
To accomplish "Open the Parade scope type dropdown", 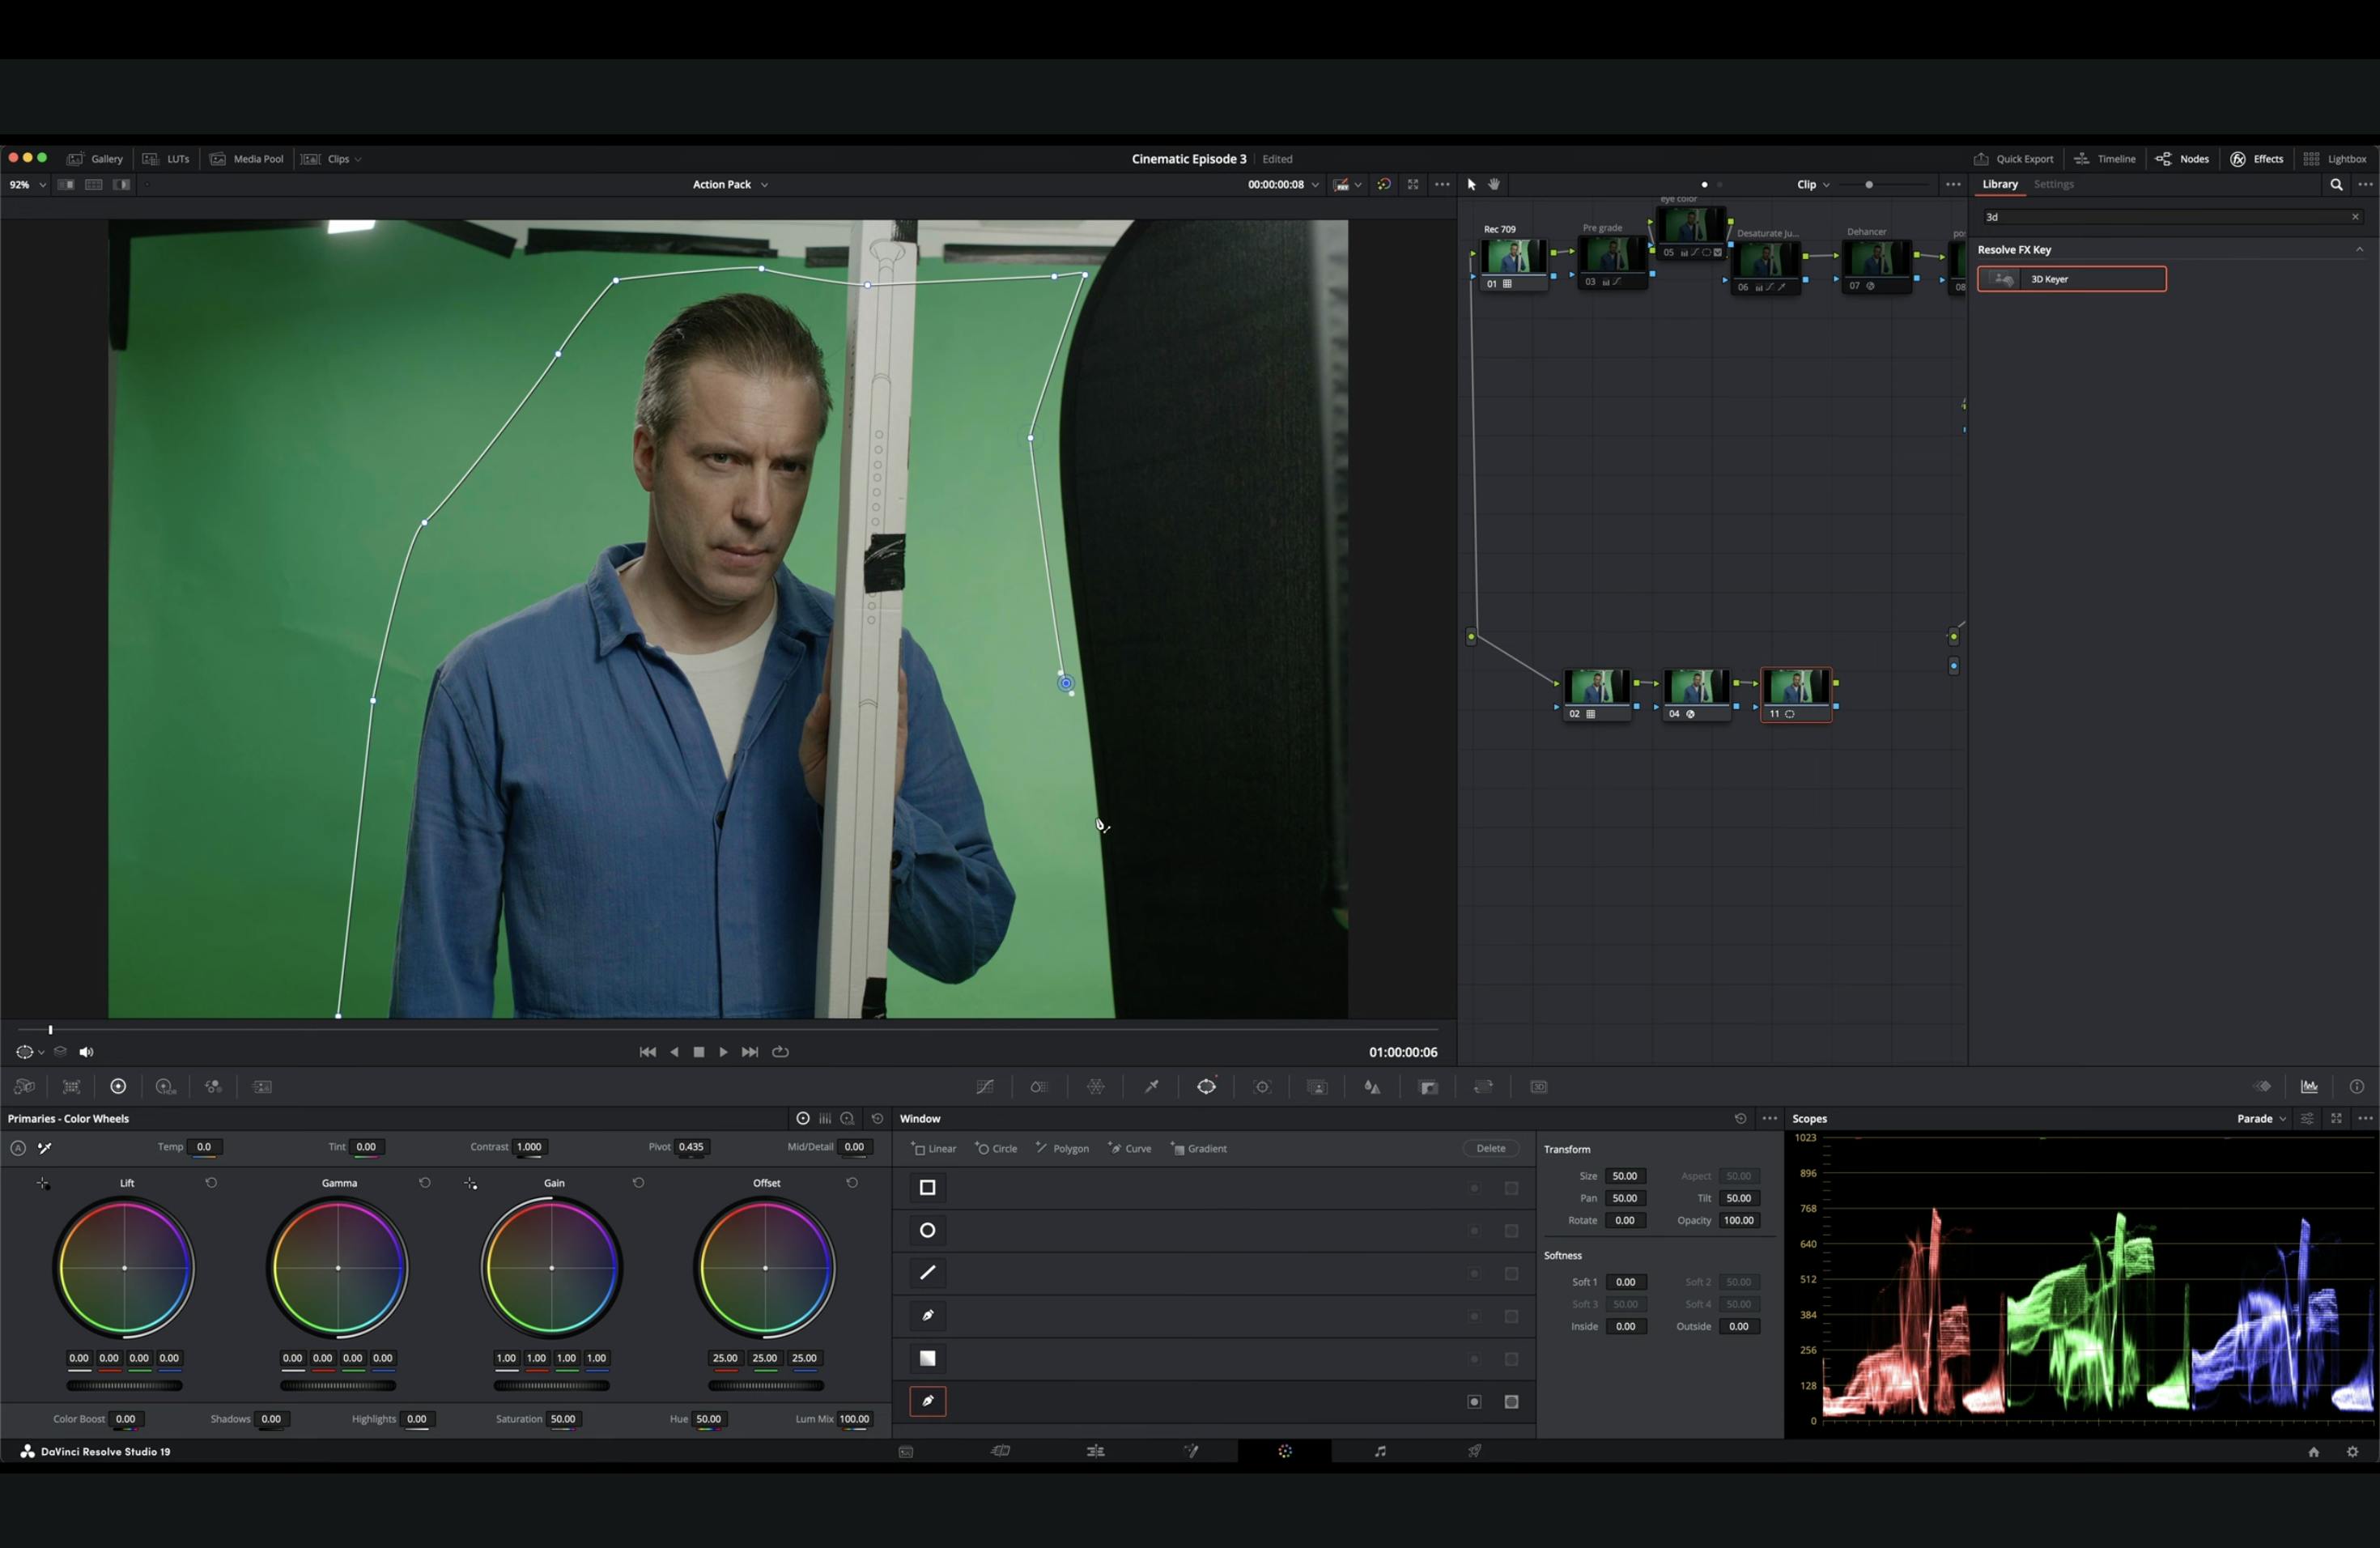I will click(2261, 1119).
